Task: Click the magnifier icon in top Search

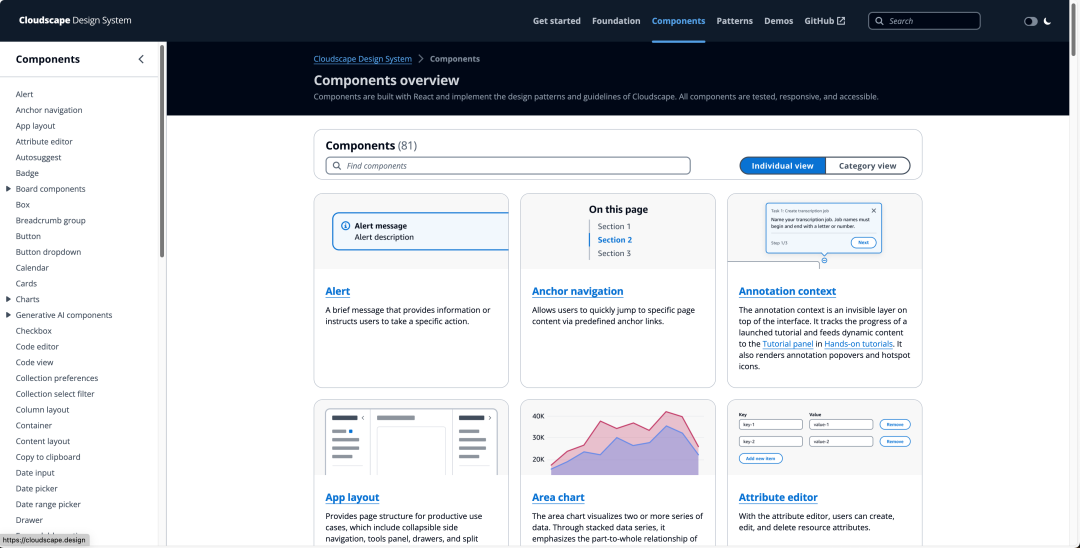Action: (880, 21)
